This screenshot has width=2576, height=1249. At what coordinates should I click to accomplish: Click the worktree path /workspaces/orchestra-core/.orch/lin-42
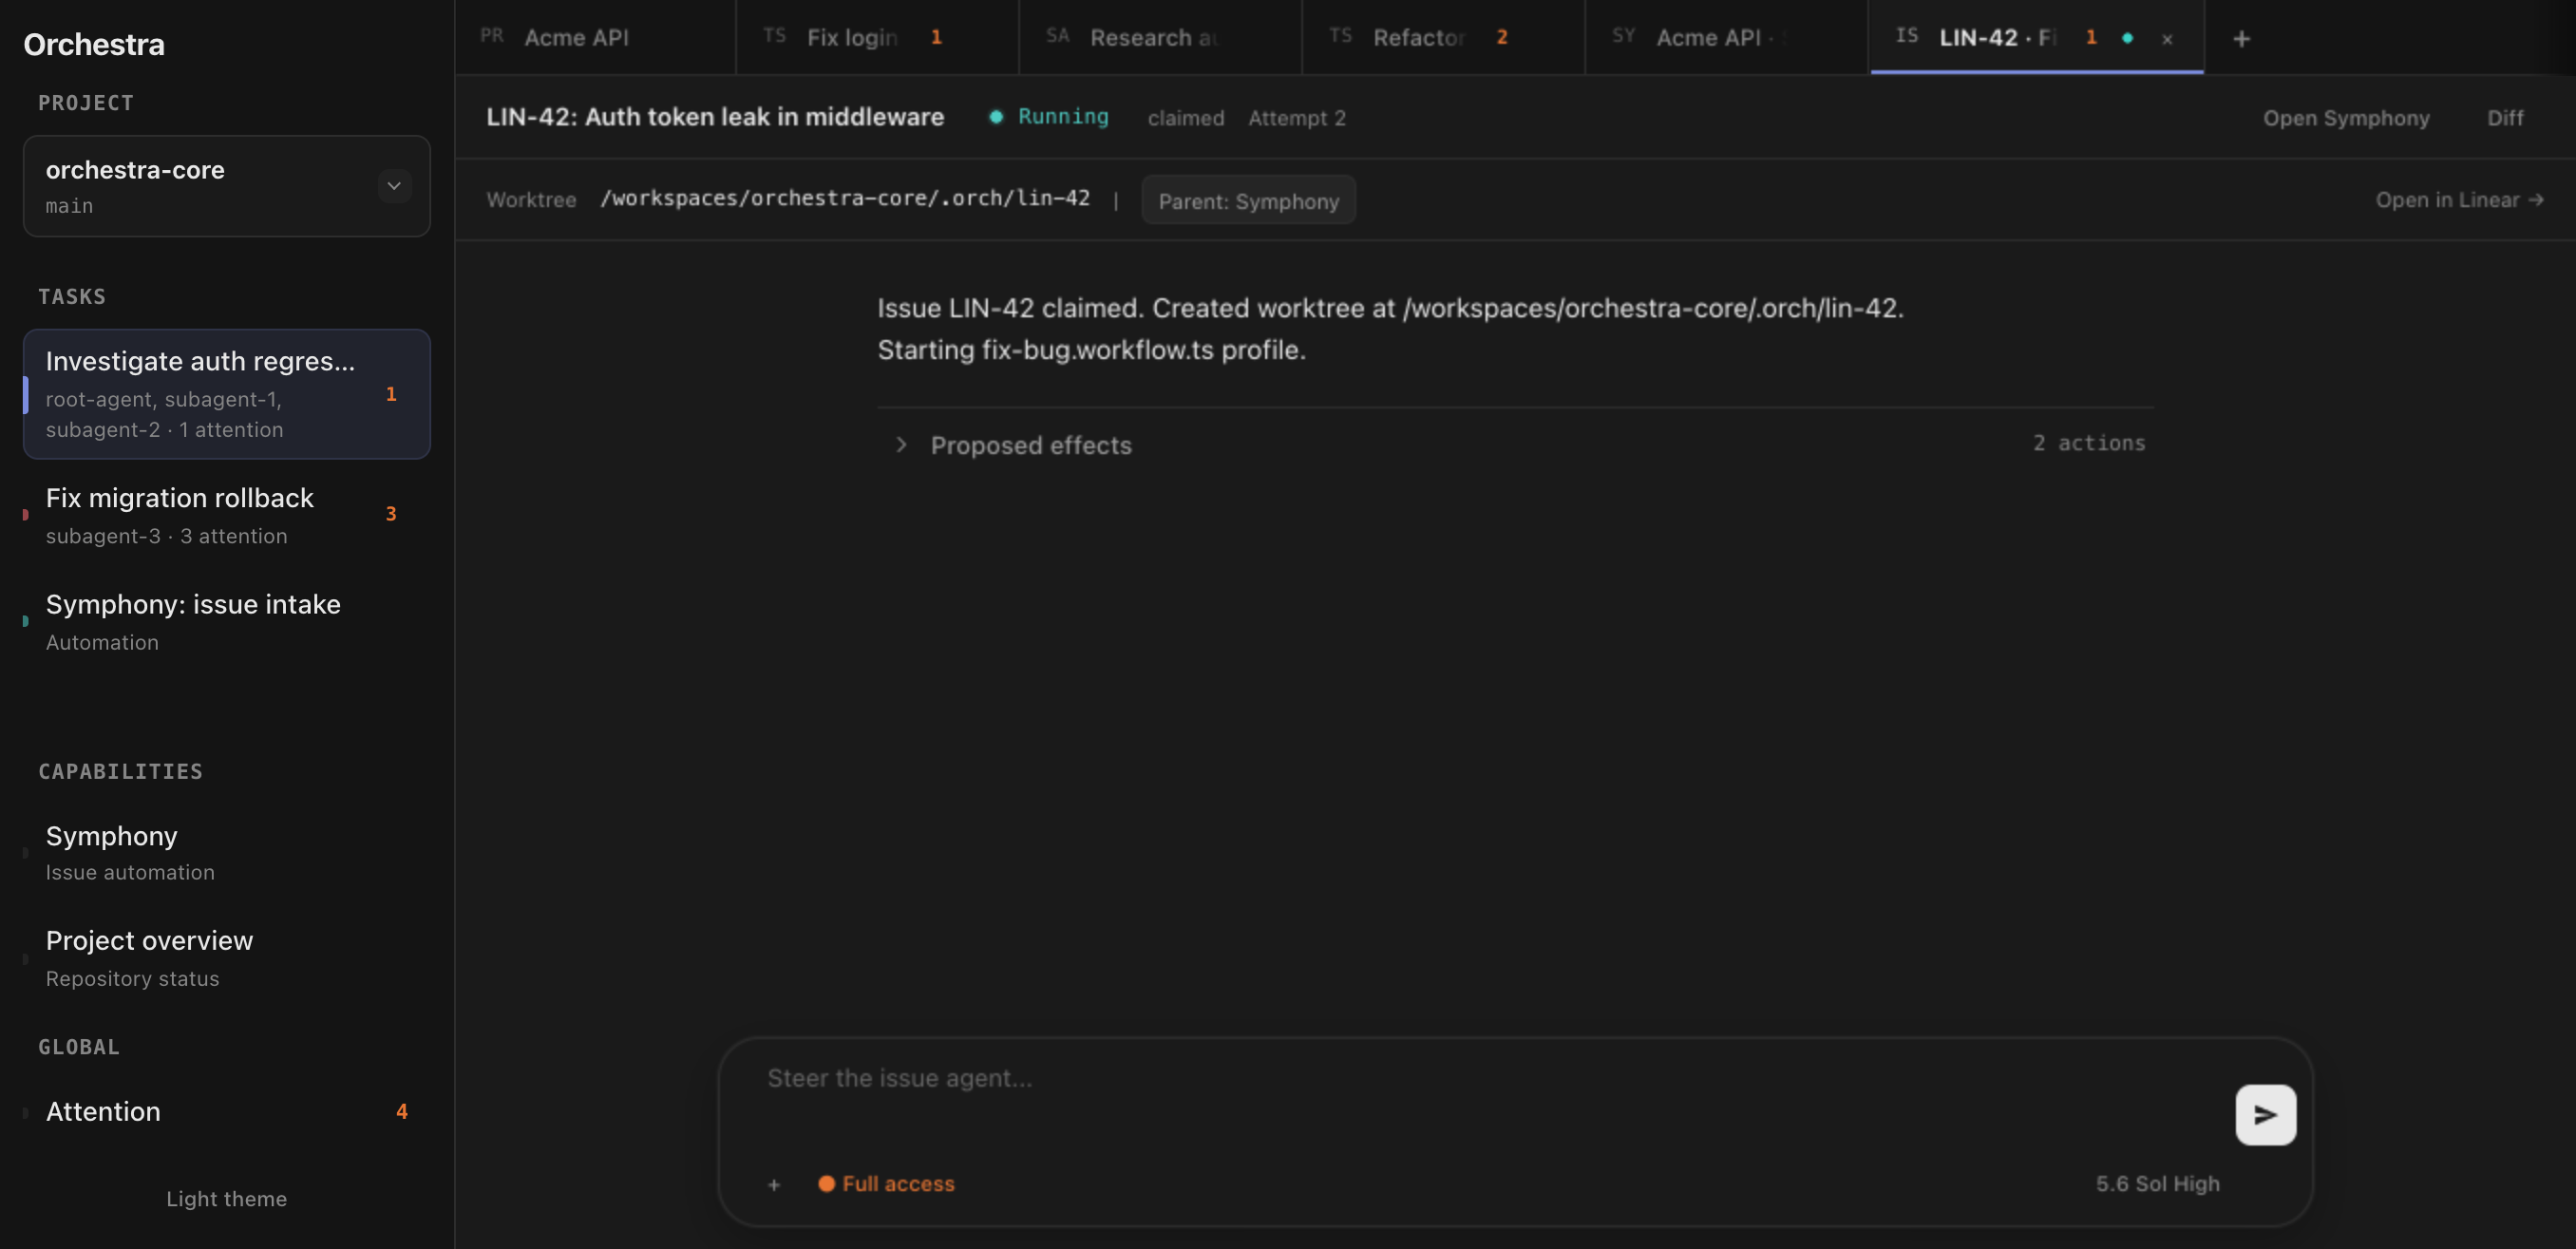pyautogui.click(x=844, y=198)
